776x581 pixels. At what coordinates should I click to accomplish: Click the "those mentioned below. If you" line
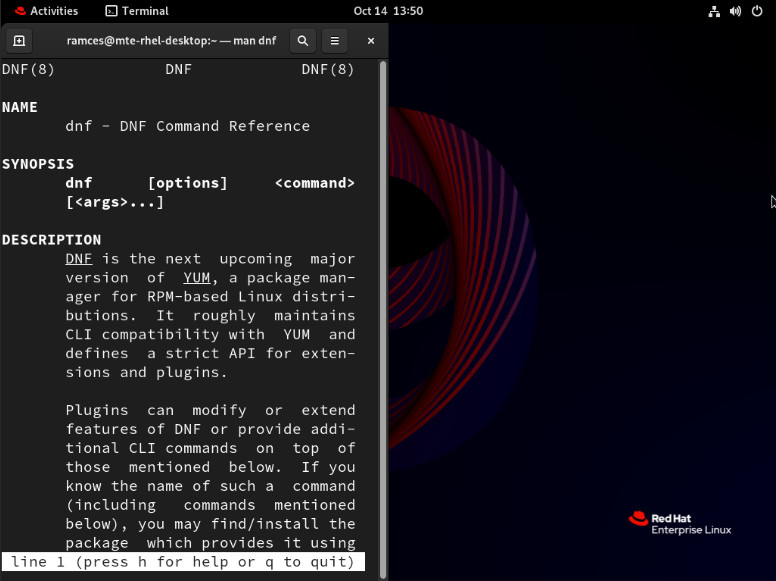pos(210,467)
